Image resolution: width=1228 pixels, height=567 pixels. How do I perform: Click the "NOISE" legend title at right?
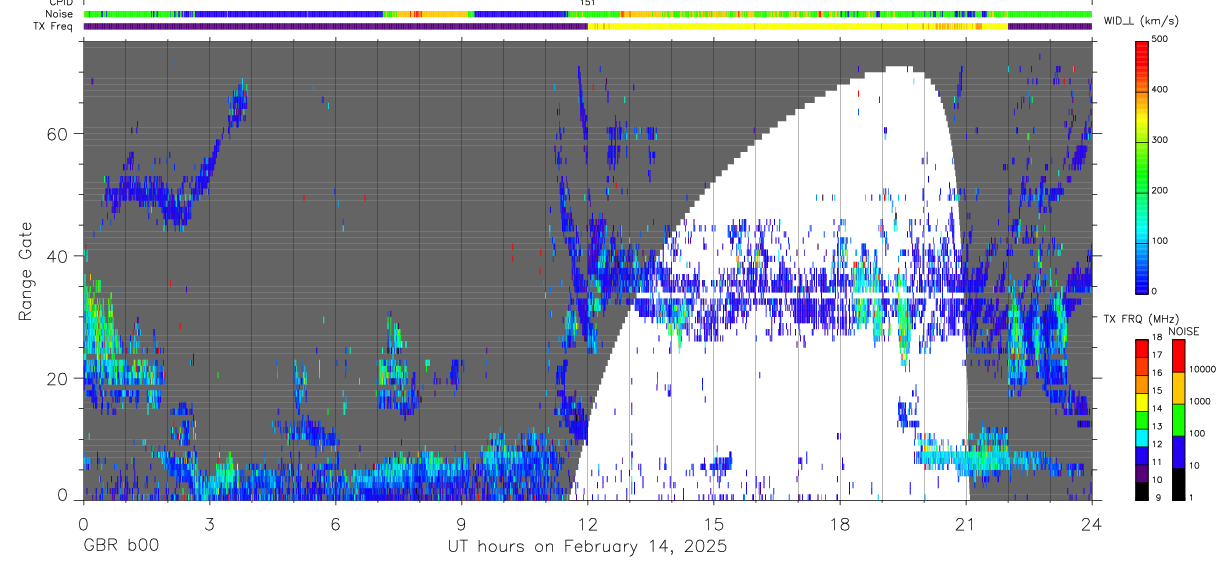1183,331
